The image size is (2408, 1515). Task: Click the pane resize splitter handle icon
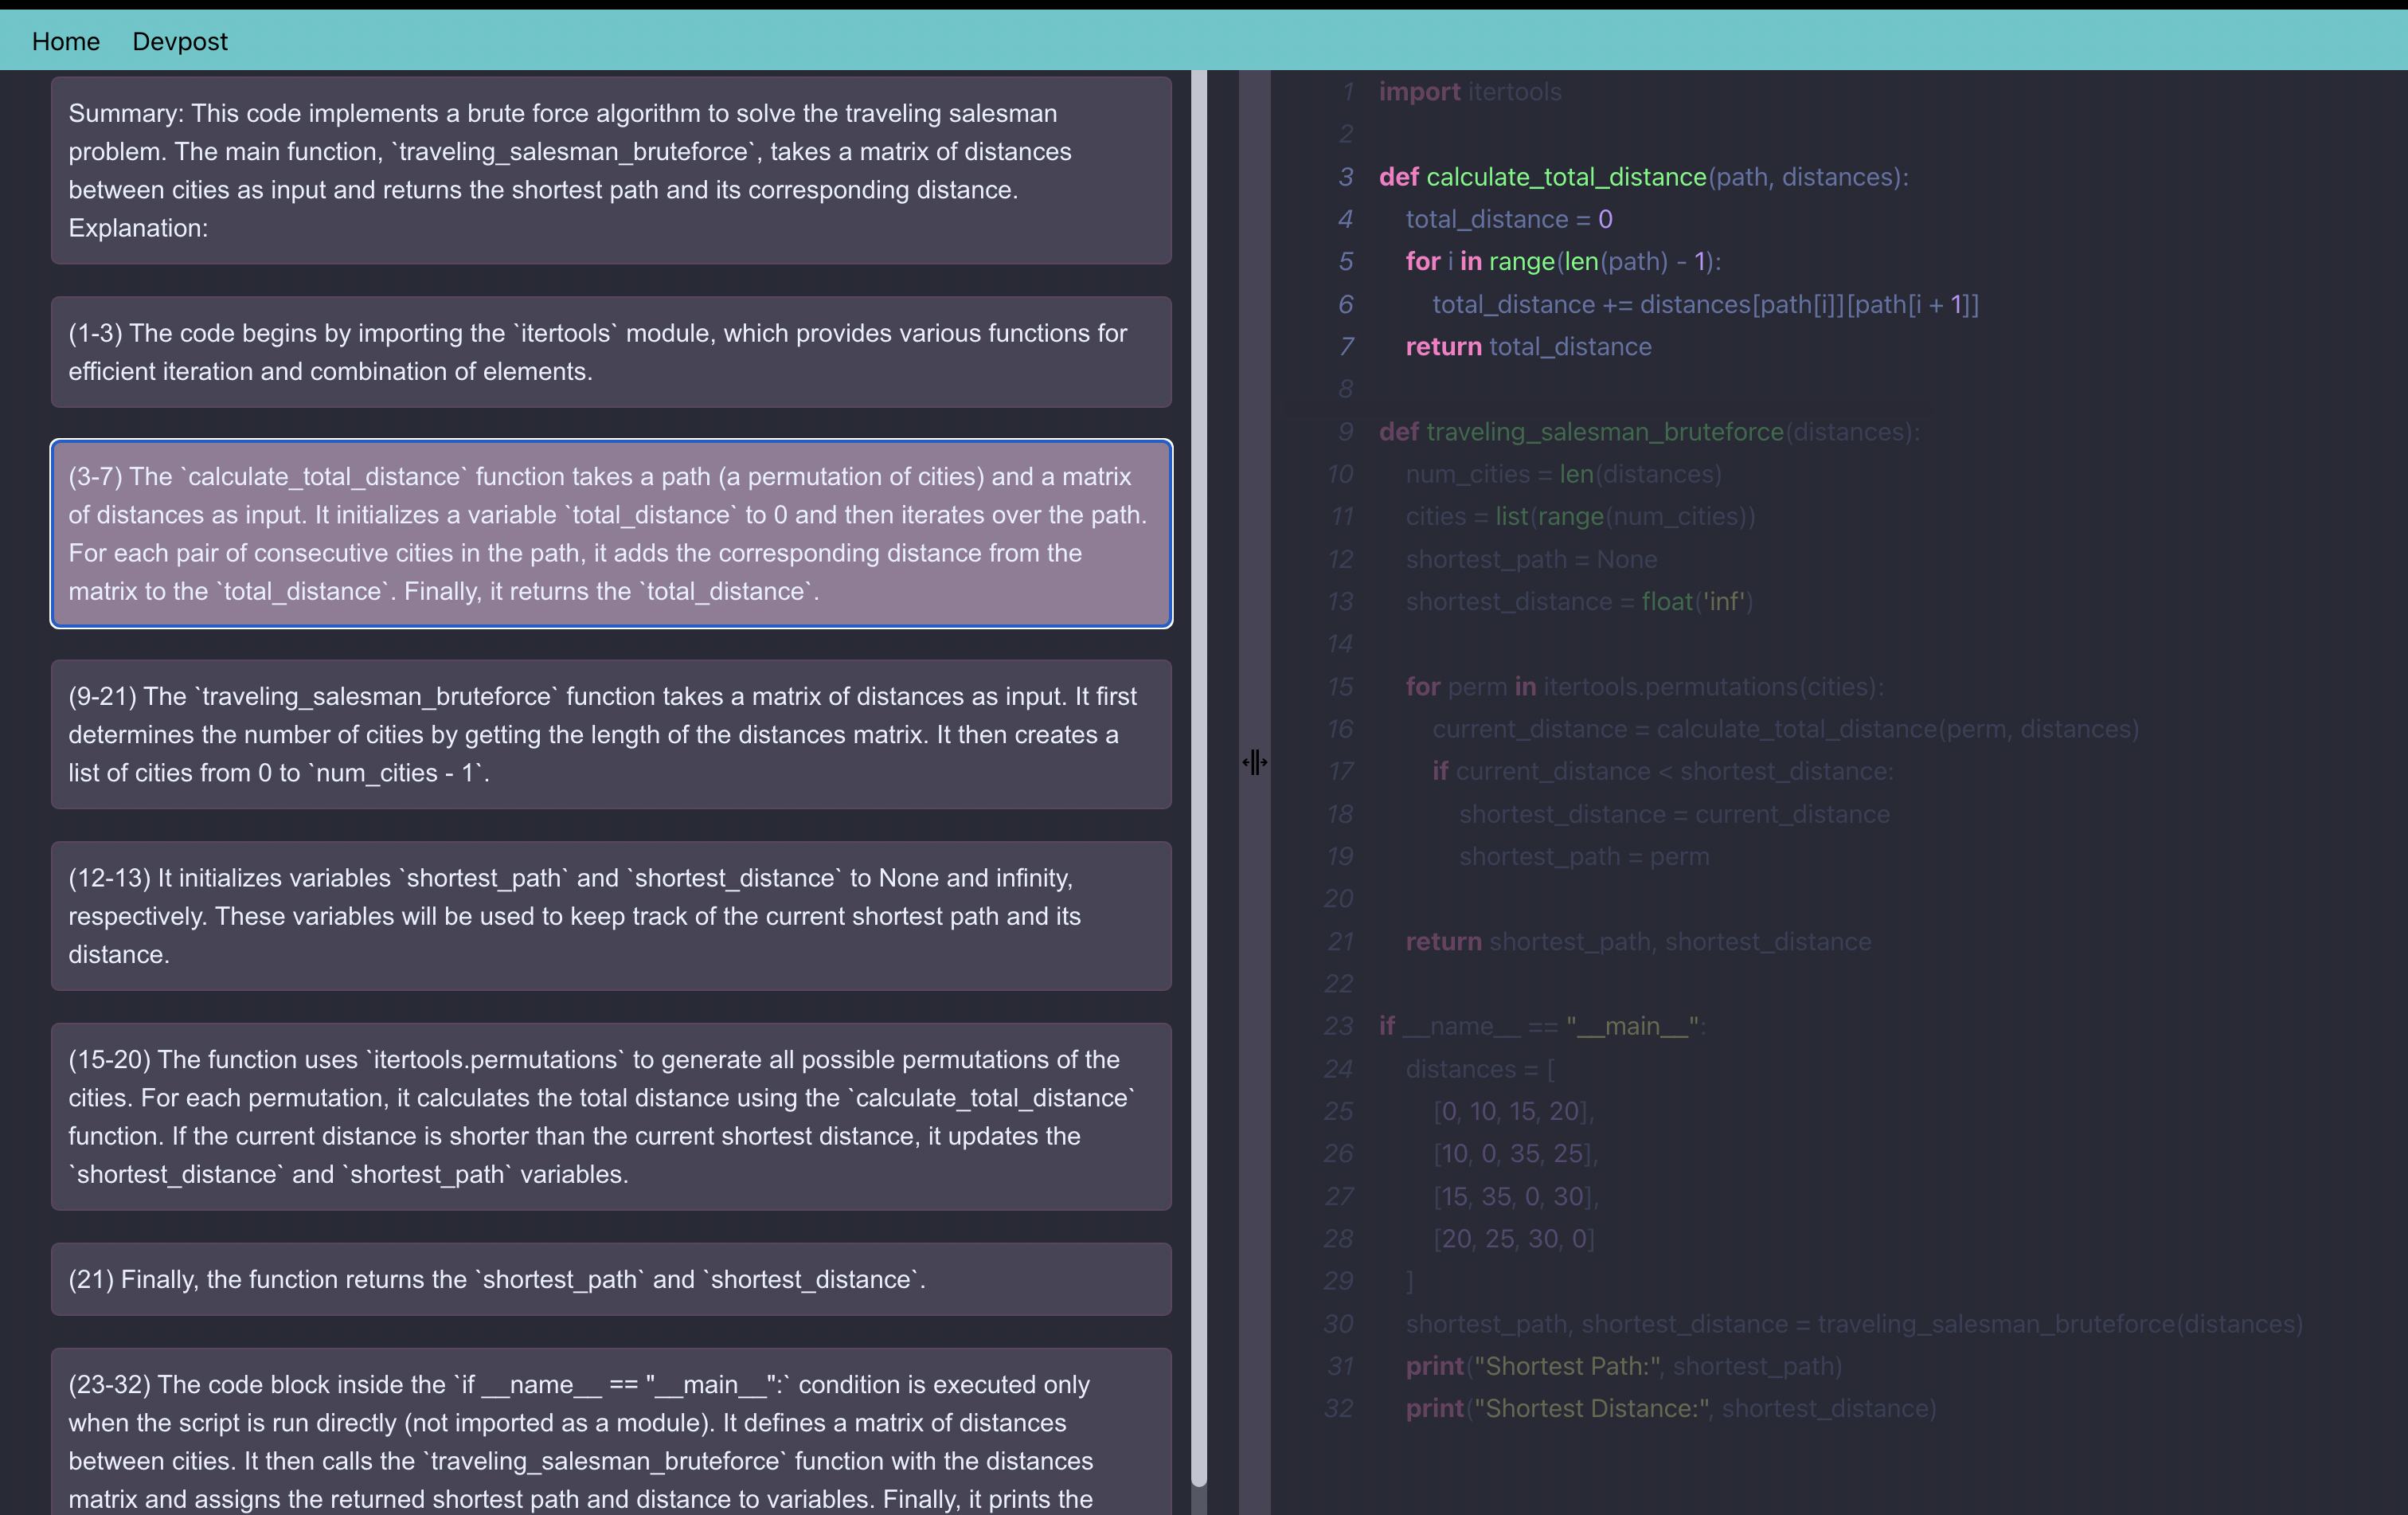point(1254,762)
